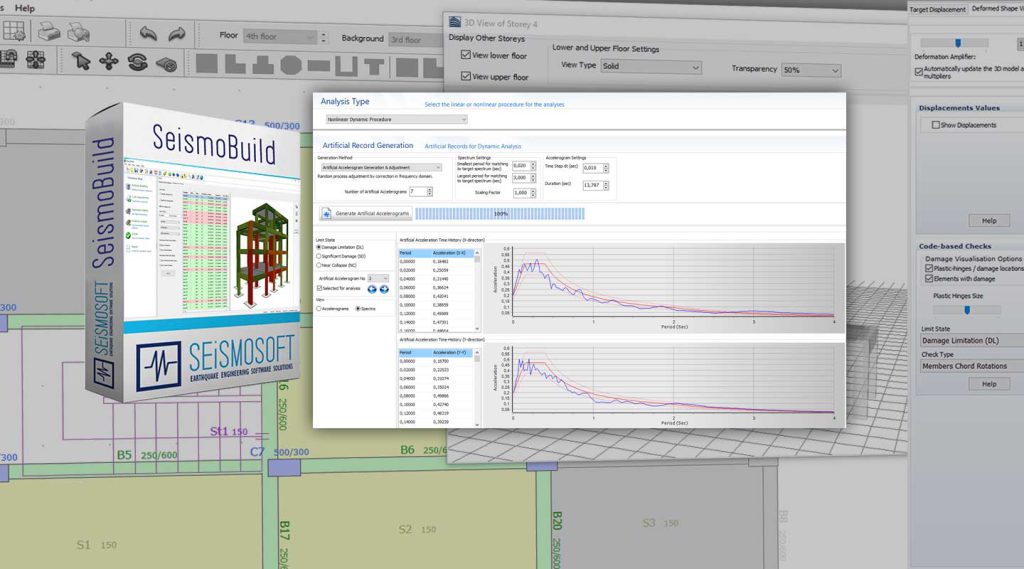This screenshot has width=1024, height=569.
Task: Insert an L-shaped column section
Action: coord(234,64)
